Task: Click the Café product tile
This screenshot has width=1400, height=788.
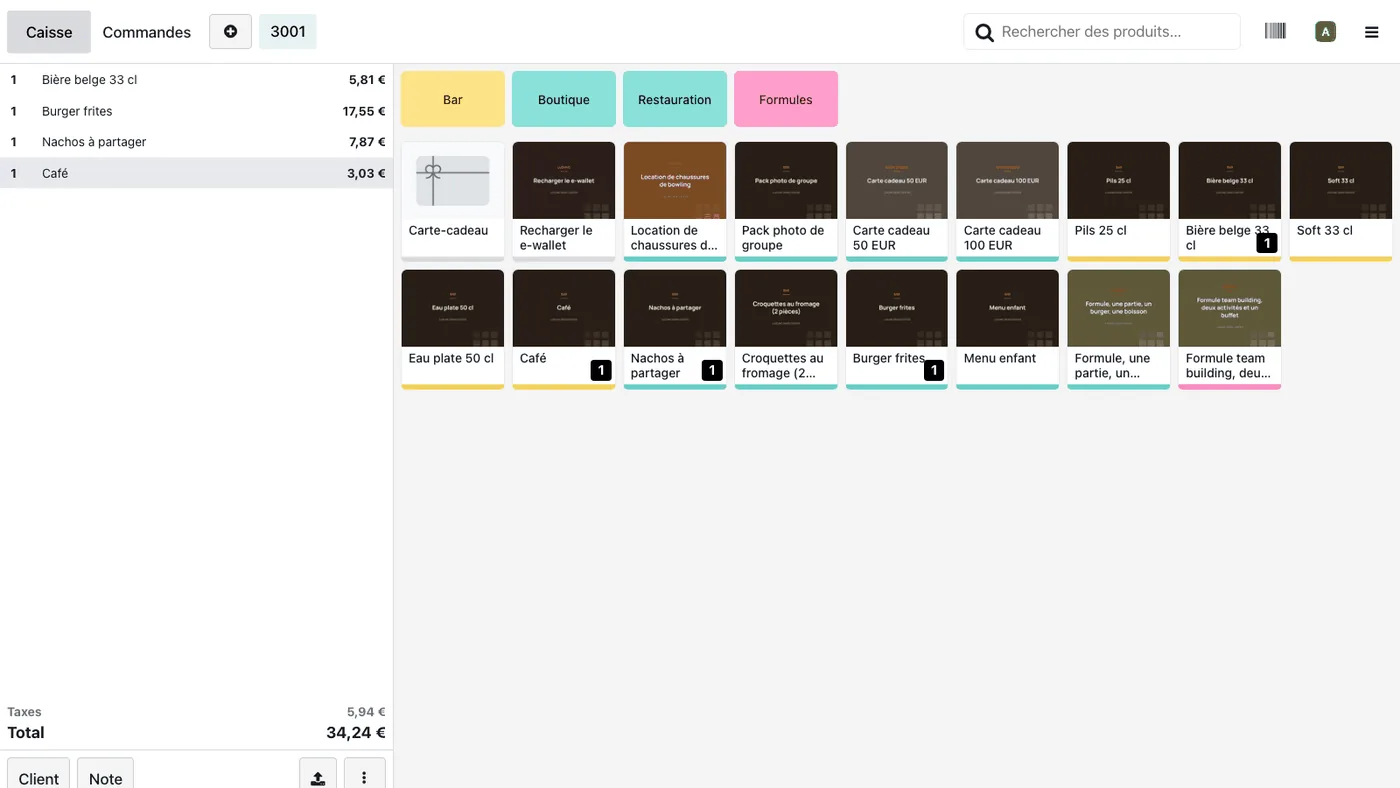Action: (564, 329)
